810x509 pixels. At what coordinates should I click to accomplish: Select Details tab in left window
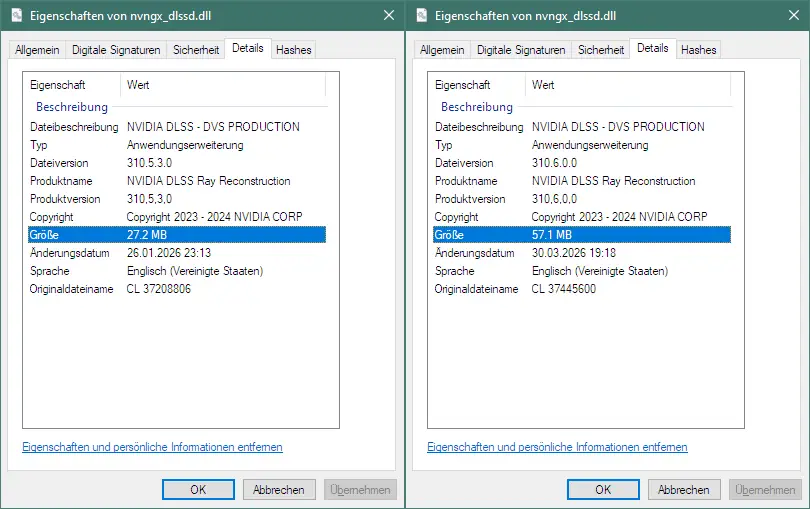(x=248, y=48)
